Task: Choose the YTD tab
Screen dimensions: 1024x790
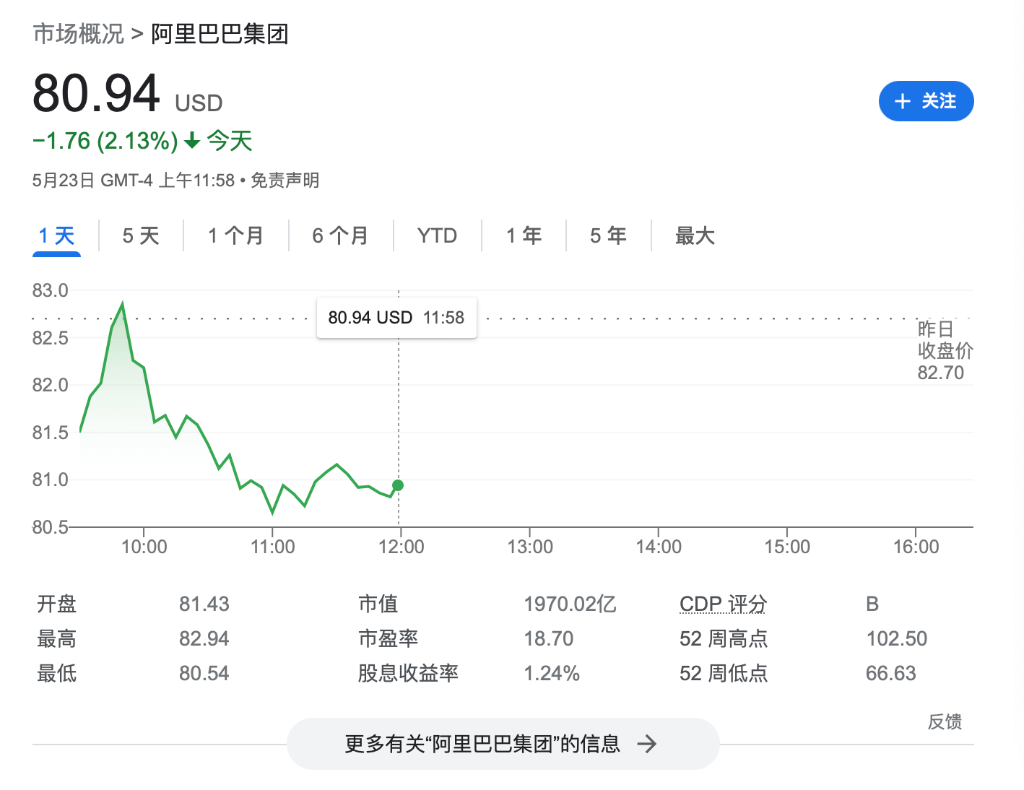Action: click(437, 236)
